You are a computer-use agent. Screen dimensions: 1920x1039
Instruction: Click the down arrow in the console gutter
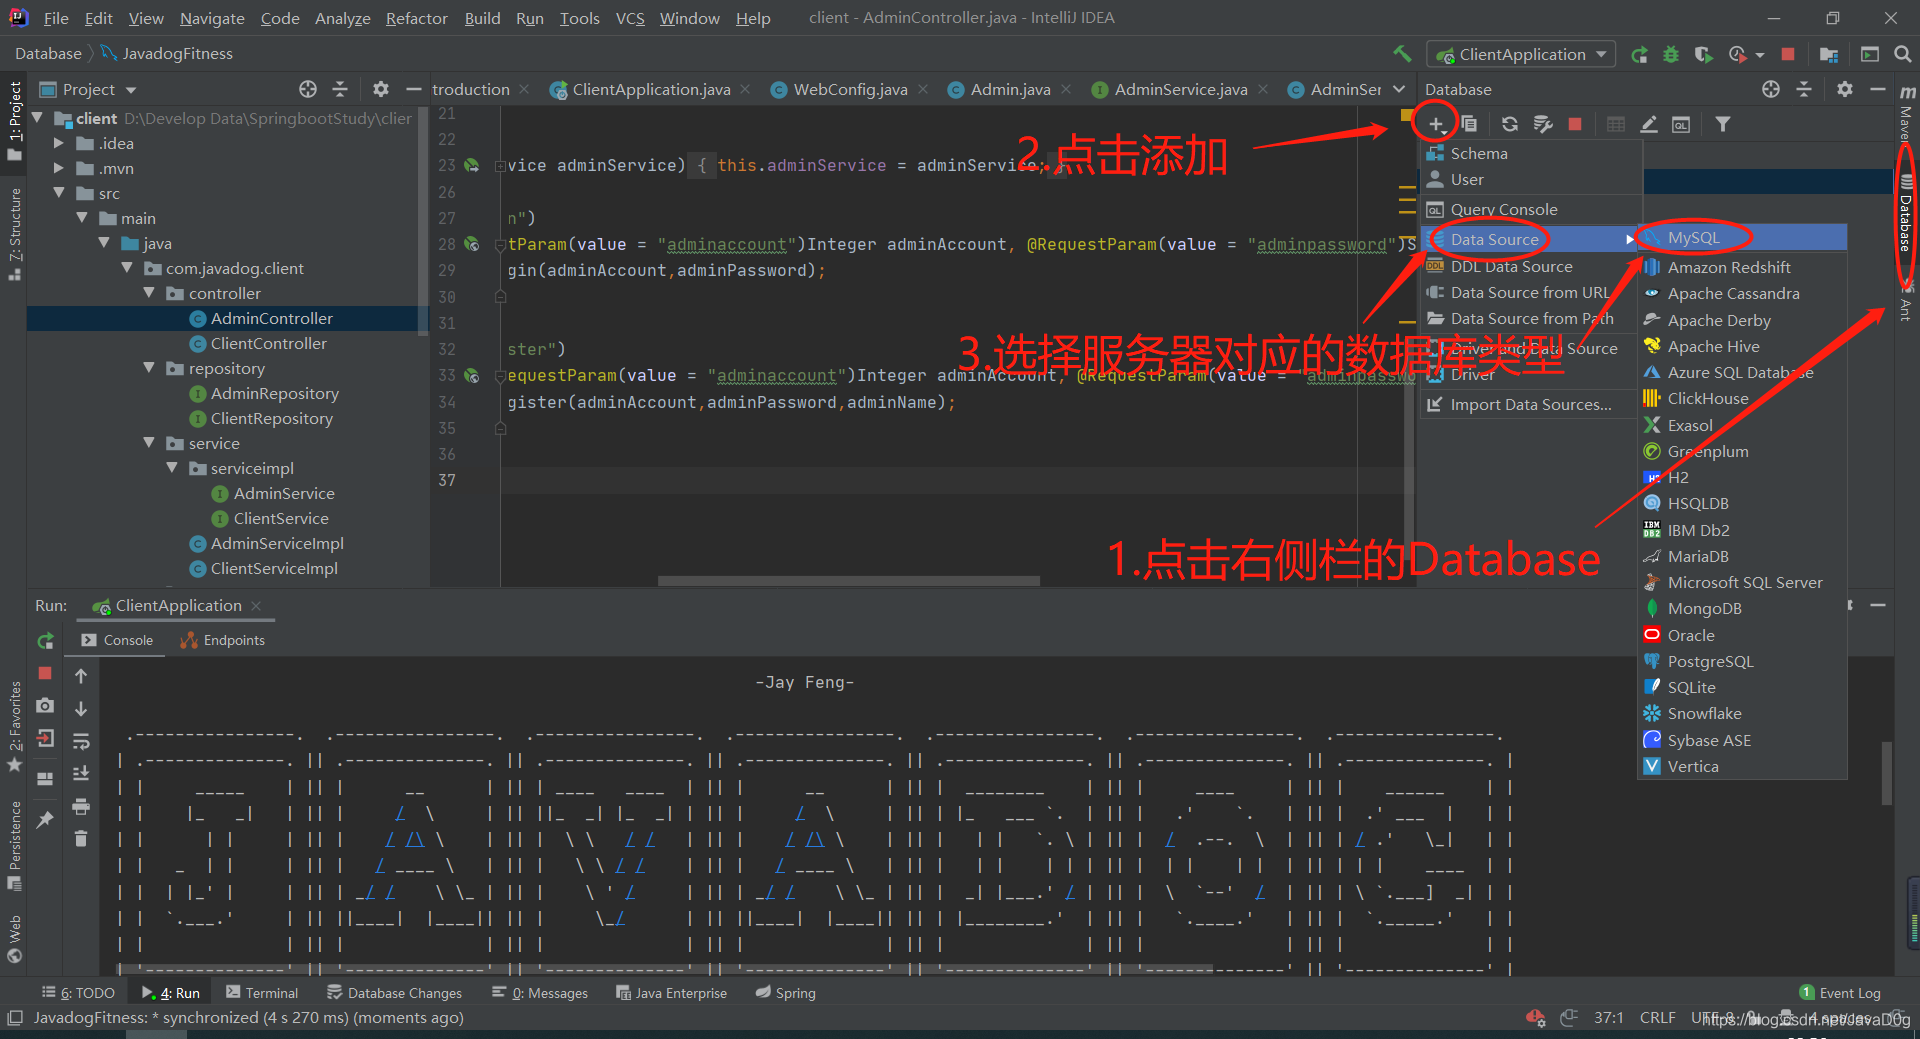pyautogui.click(x=81, y=708)
